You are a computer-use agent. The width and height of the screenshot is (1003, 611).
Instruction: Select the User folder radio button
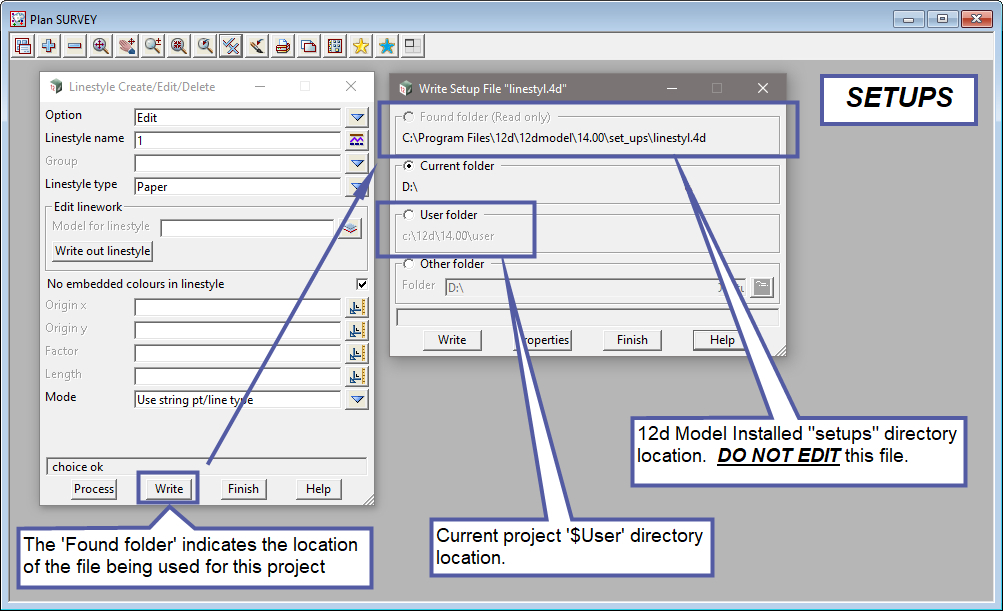[x=408, y=215]
